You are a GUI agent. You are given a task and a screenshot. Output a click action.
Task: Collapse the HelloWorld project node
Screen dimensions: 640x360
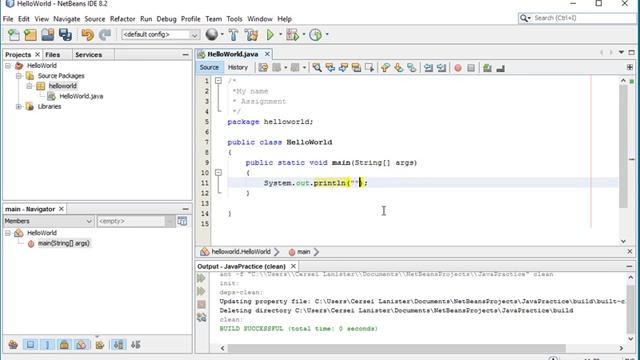click(8, 65)
